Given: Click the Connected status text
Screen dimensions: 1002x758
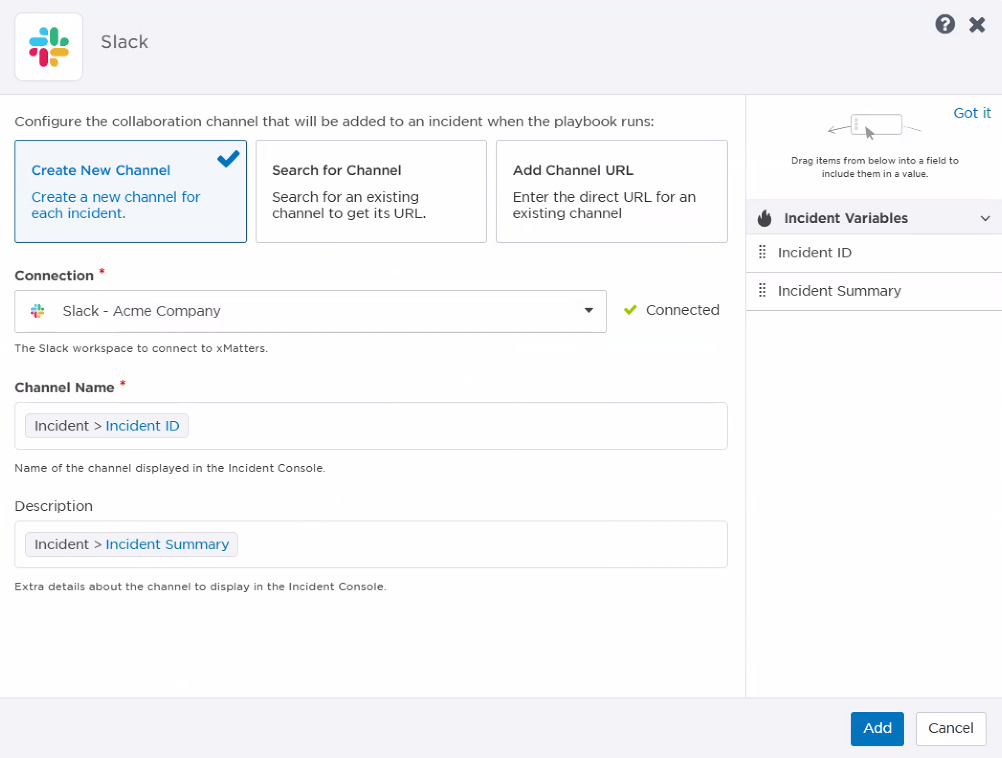Looking at the screenshot, I should coord(682,310).
